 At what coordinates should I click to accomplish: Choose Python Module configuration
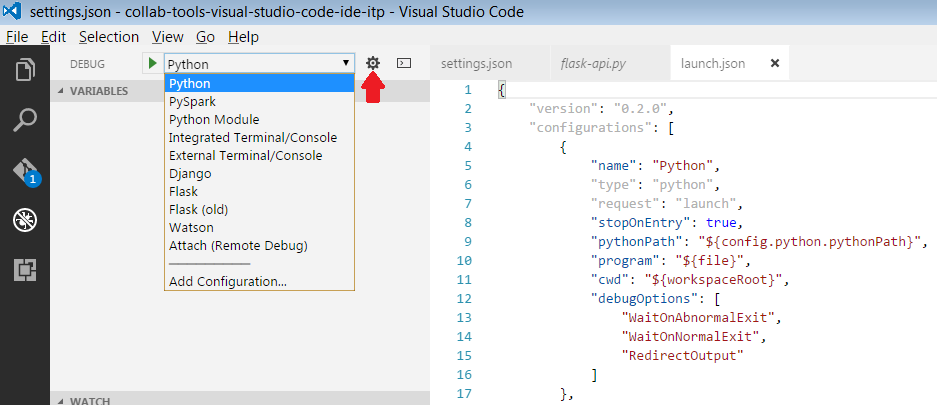[x=259, y=119]
